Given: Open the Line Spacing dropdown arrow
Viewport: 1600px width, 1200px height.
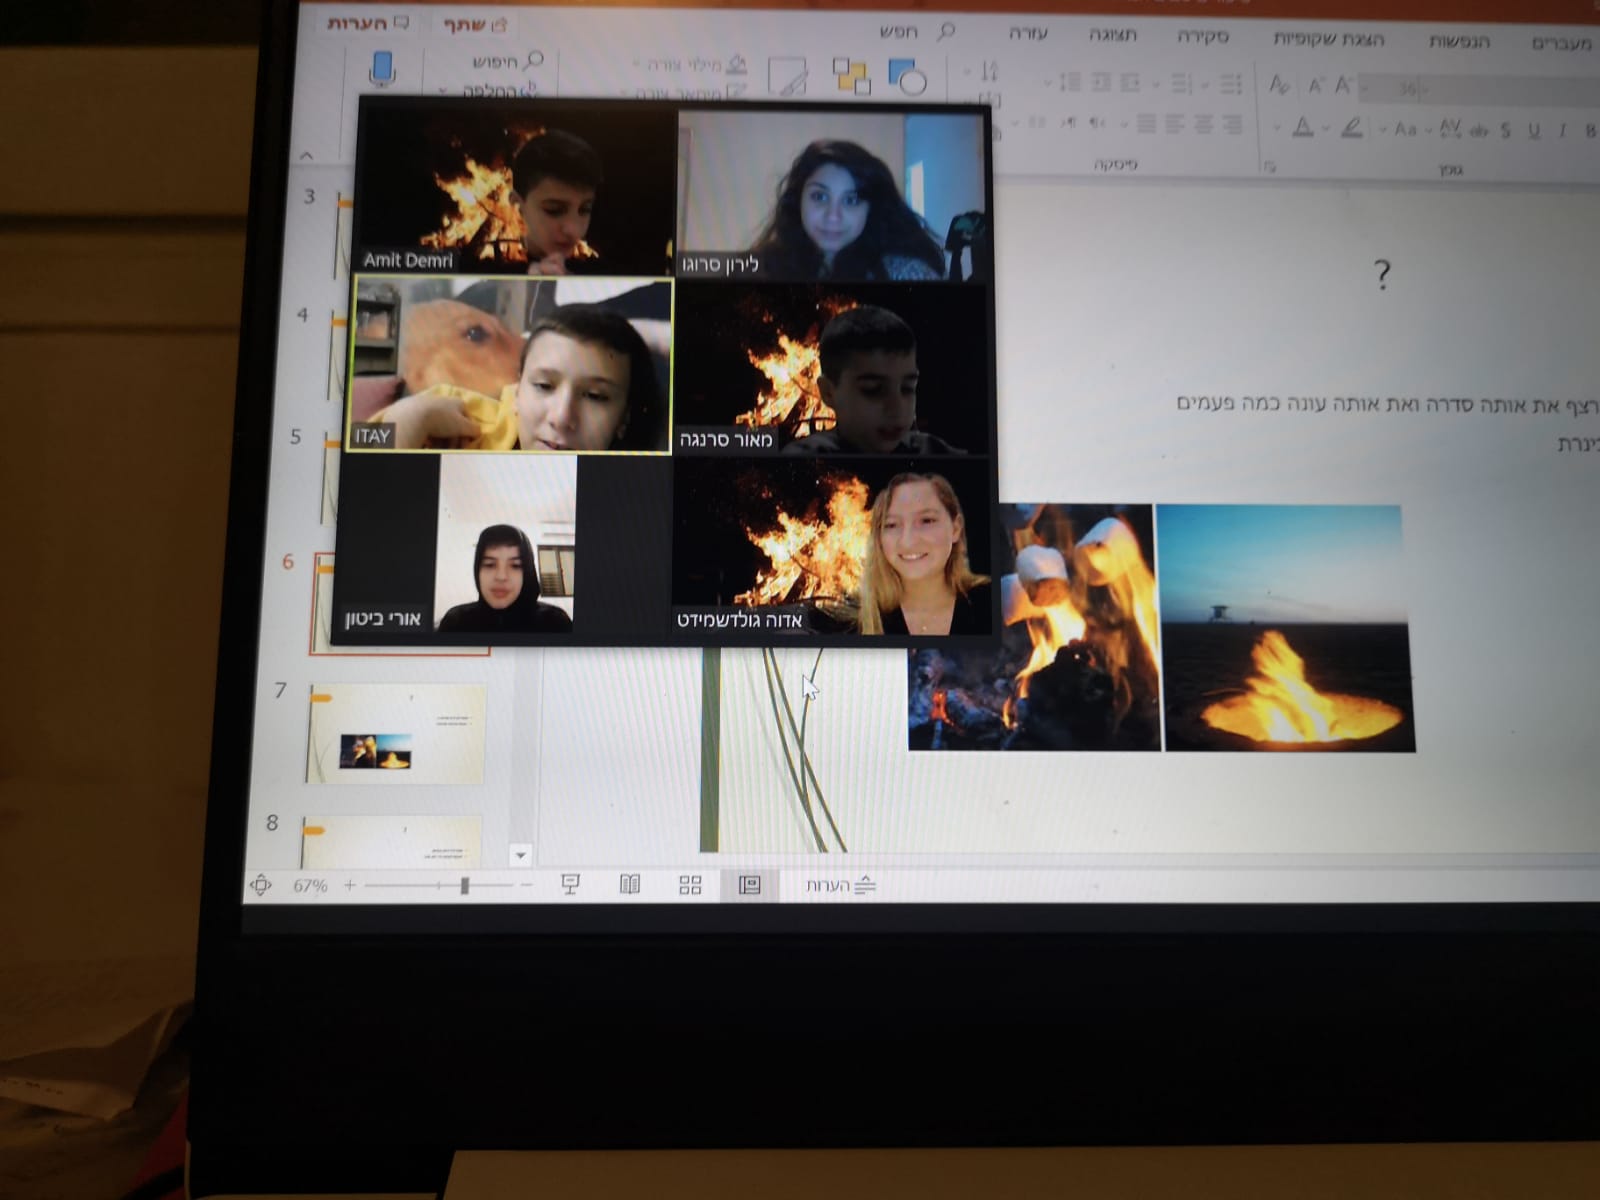Looking at the screenshot, I should coord(1047,82).
